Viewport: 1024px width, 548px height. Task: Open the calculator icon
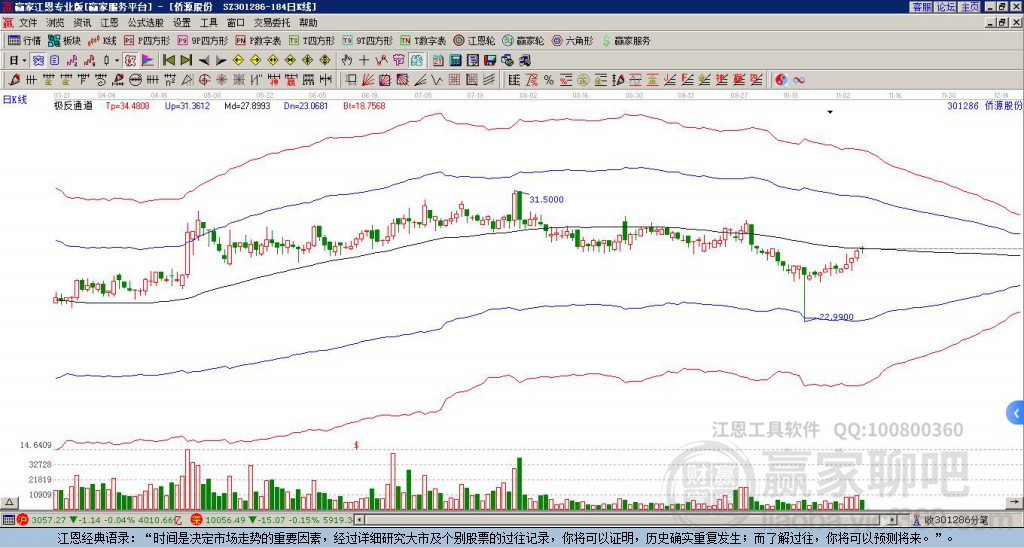coord(455,61)
